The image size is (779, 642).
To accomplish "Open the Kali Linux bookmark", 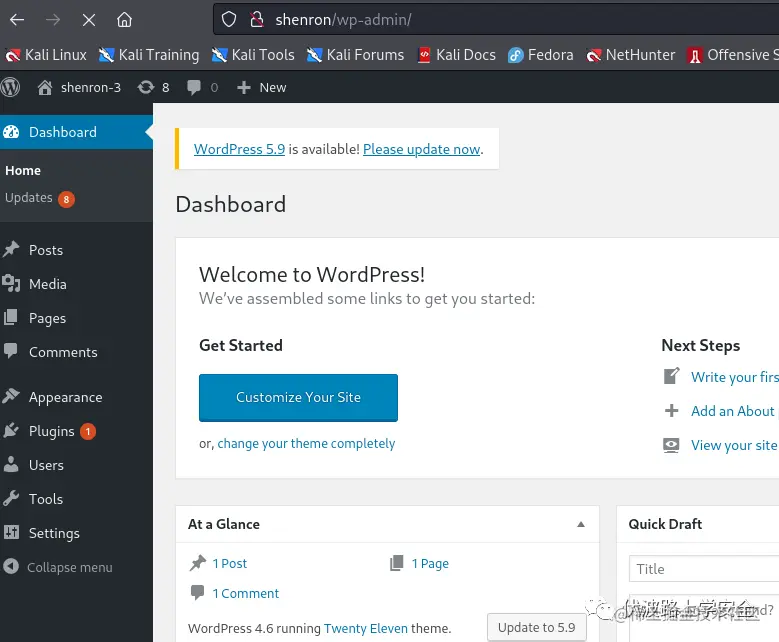I will click(x=46, y=55).
